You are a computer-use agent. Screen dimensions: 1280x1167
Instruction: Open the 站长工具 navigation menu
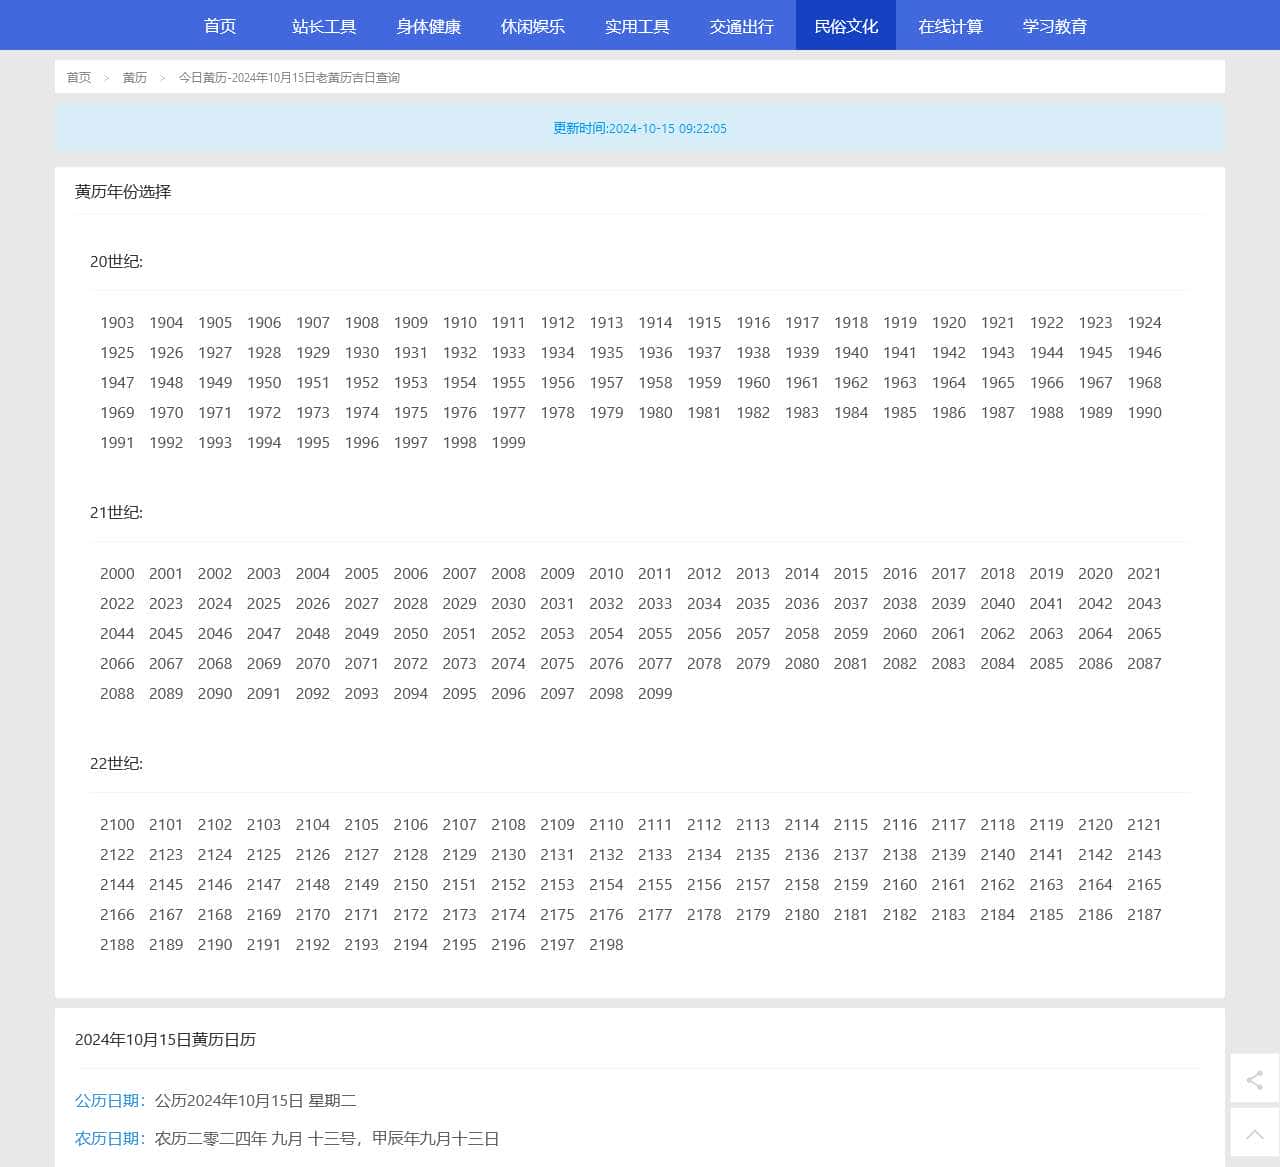(324, 26)
